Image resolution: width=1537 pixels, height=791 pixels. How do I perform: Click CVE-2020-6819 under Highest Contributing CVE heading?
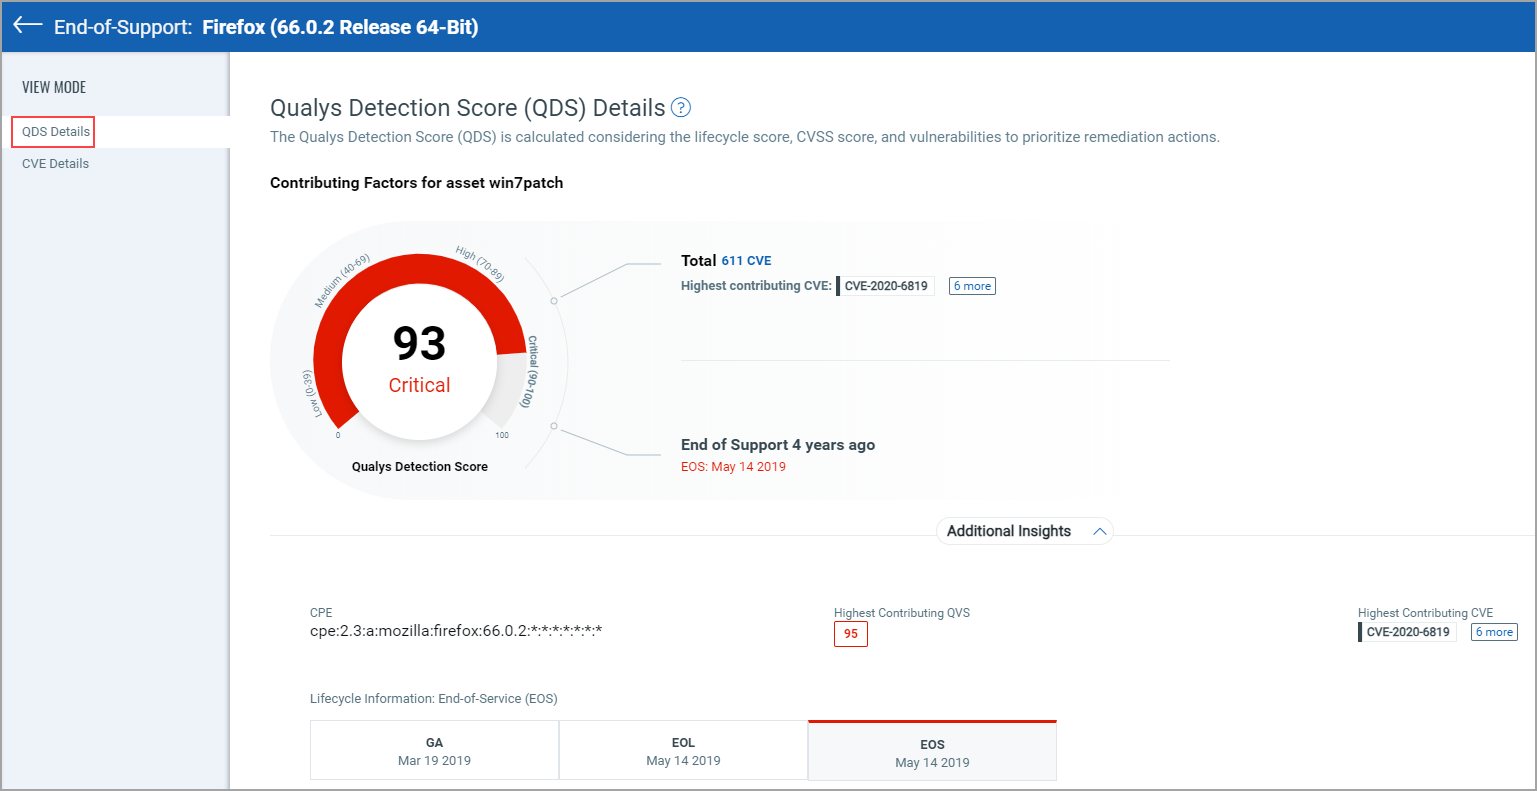tap(1408, 632)
